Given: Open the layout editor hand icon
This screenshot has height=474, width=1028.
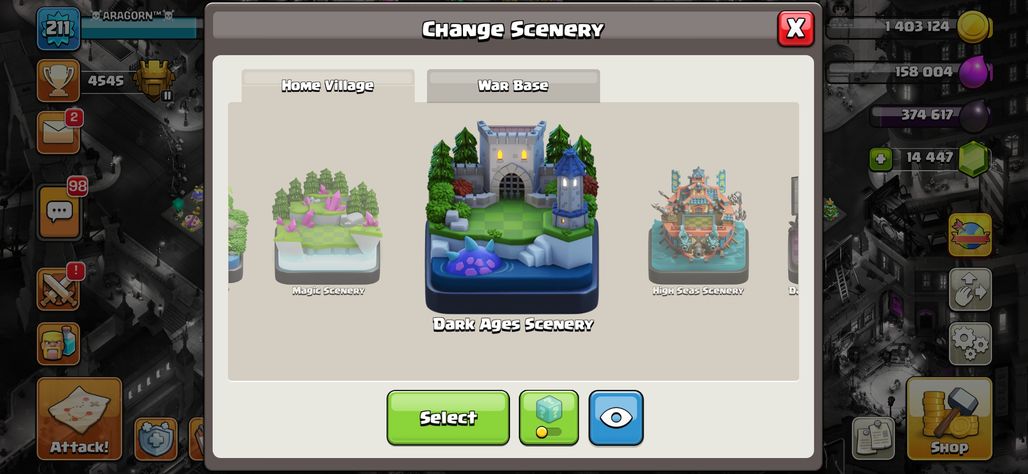Looking at the screenshot, I should [x=970, y=289].
